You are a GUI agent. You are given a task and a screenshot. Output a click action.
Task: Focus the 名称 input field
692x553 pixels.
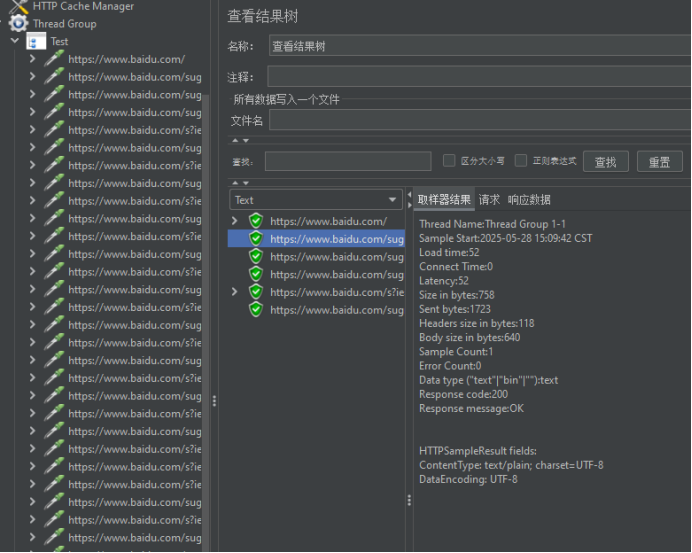[x=480, y=45]
